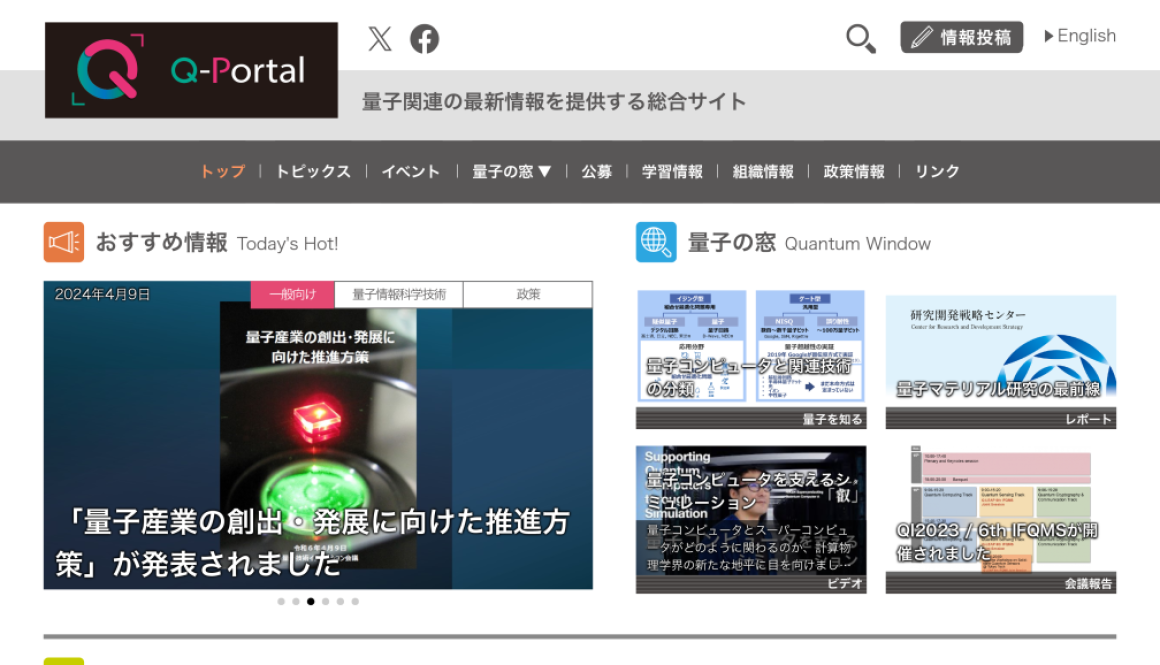
Task: Jump to fifth carousel slide dot
Action: (340, 601)
